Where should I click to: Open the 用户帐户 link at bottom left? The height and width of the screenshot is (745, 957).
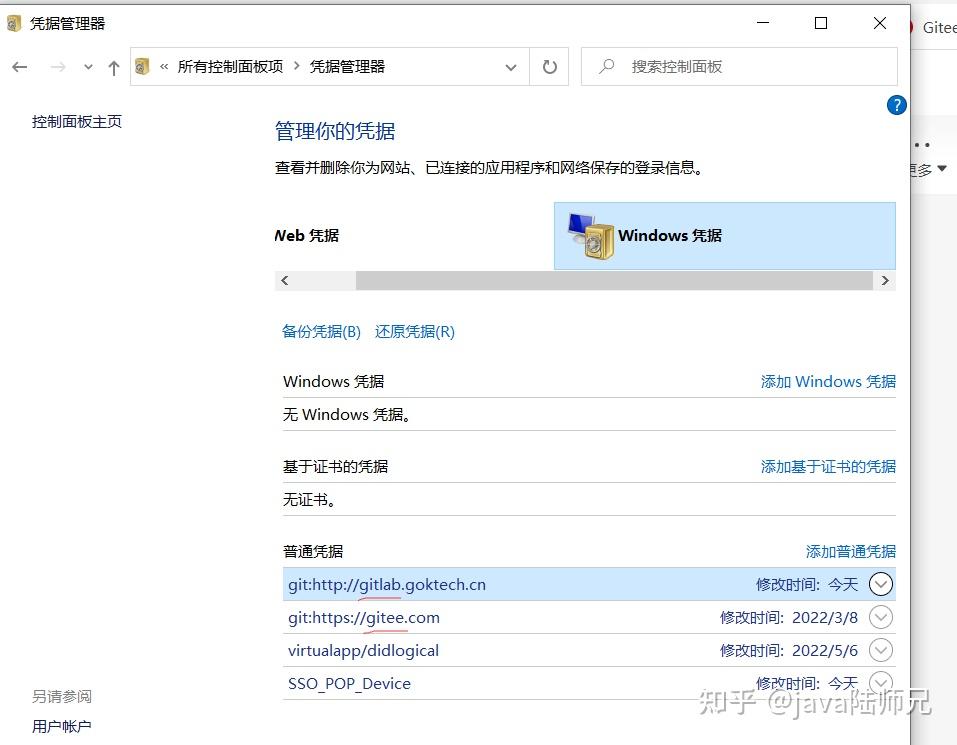tap(61, 726)
